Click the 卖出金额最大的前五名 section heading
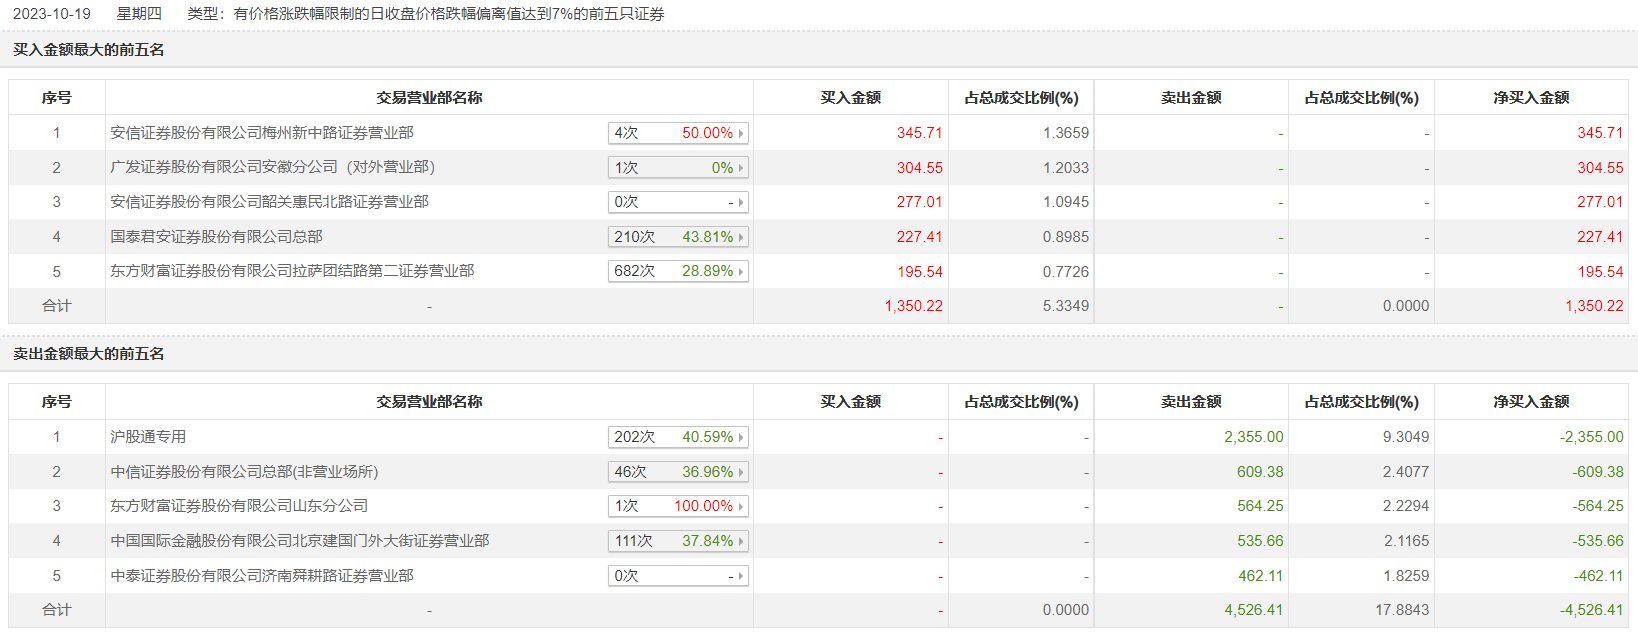 pyautogui.click(x=89, y=353)
